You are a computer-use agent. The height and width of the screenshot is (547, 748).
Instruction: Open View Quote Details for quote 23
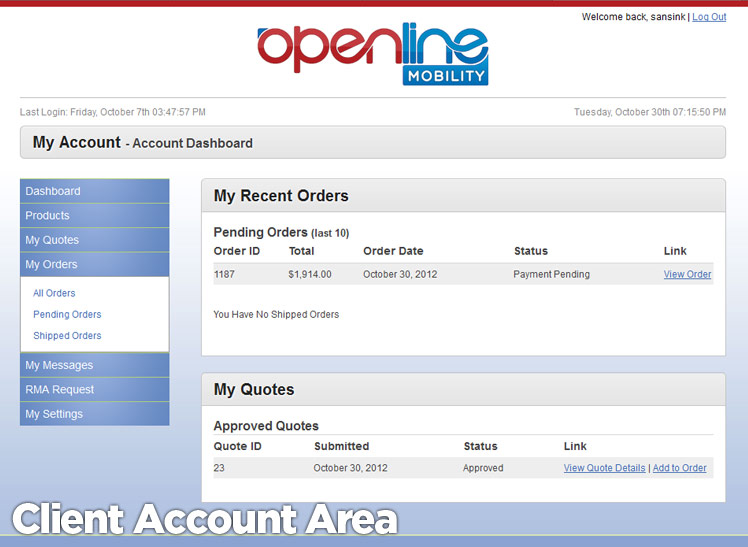(x=604, y=468)
